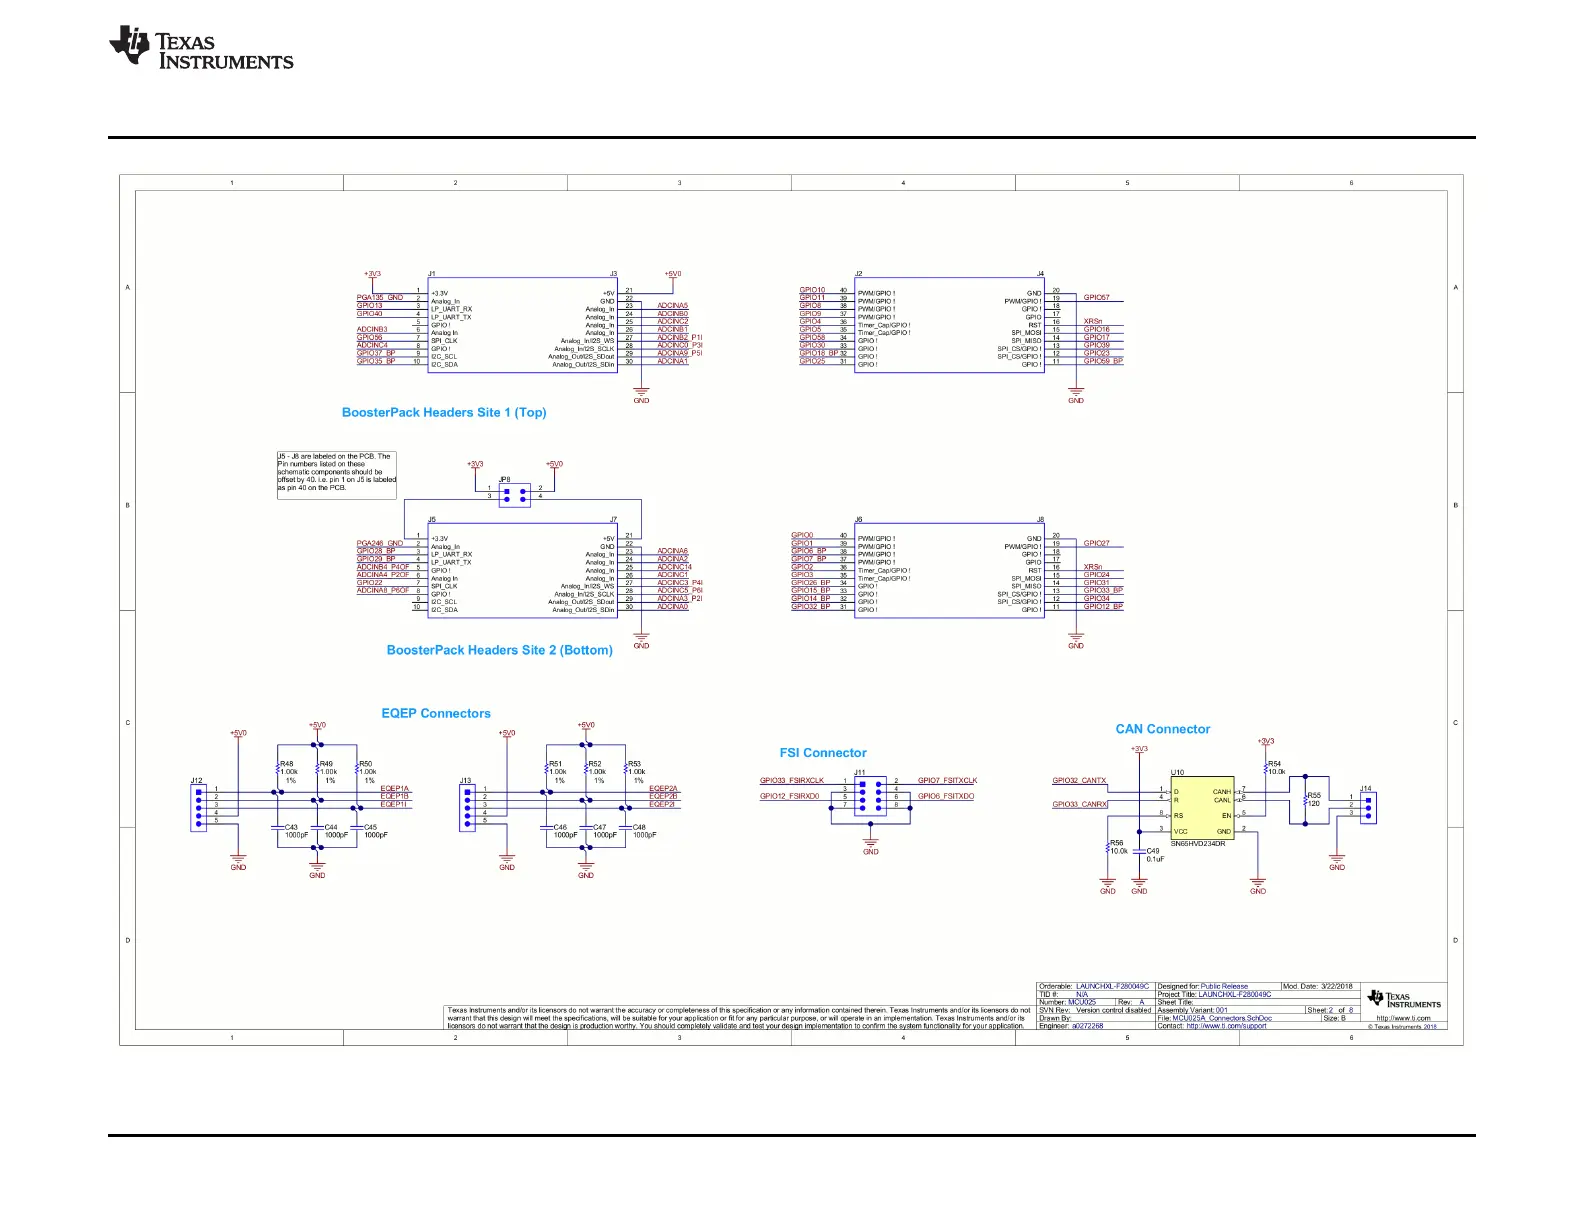Select the 'EQEP Connectors' heading

click(436, 713)
